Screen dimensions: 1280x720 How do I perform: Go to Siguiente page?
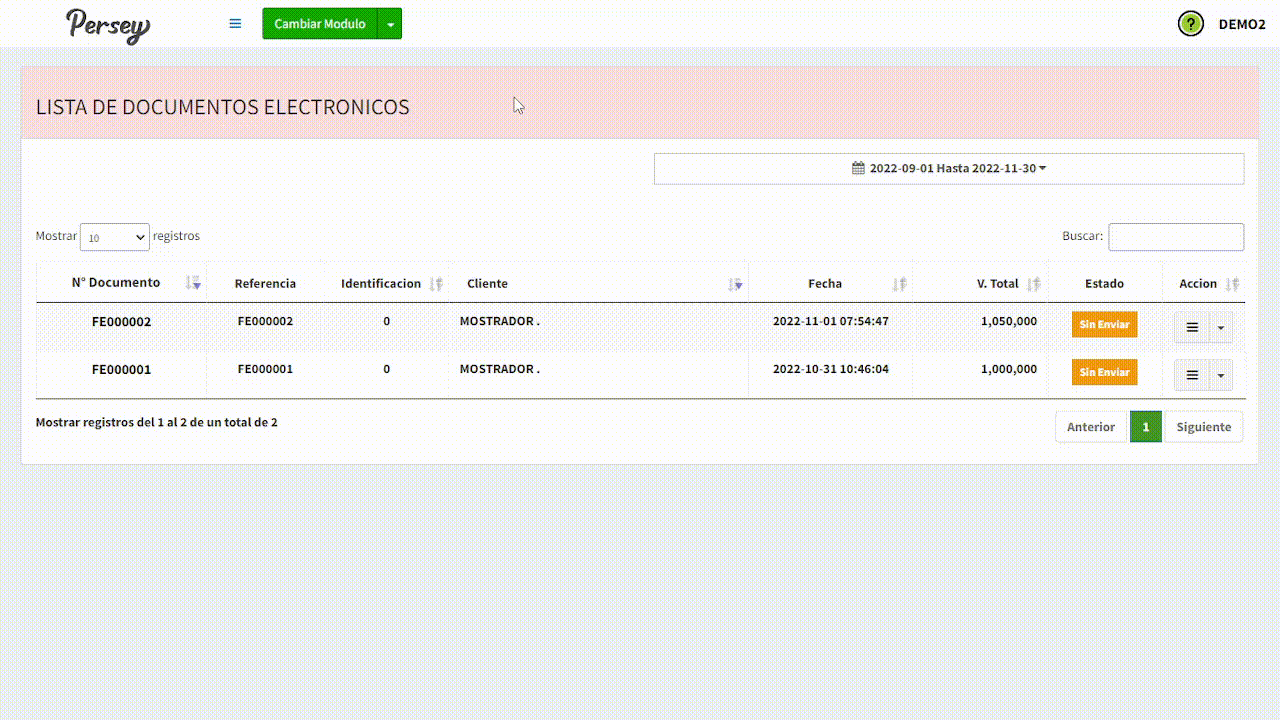tap(1203, 427)
